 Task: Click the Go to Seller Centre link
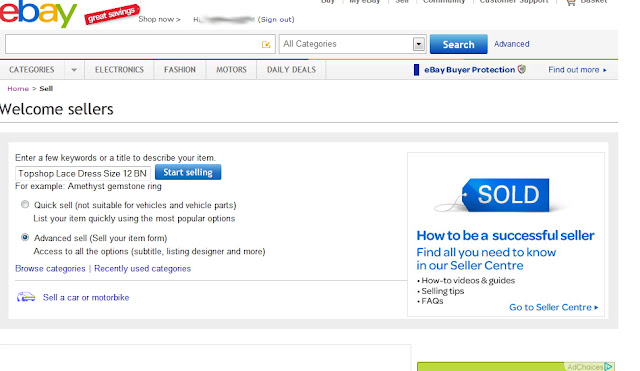[x=554, y=307]
